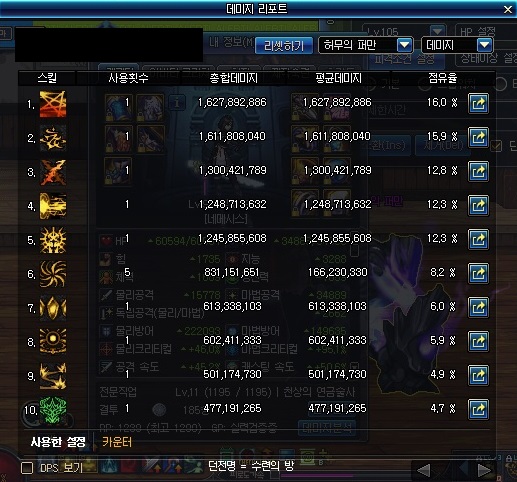Click the 사용횟수 column header
The width and height of the screenshot is (517, 482).
click(x=128, y=78)
